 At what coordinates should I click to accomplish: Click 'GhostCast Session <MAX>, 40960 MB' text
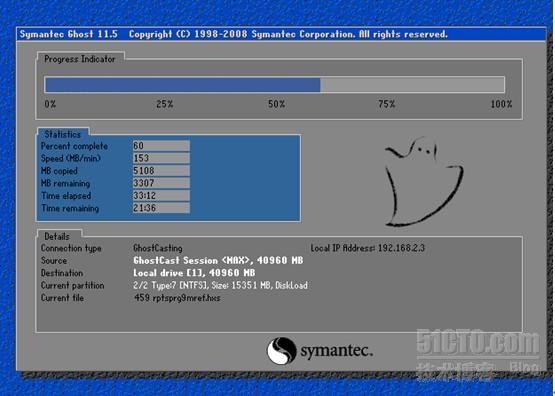click(x=218, y=260)
